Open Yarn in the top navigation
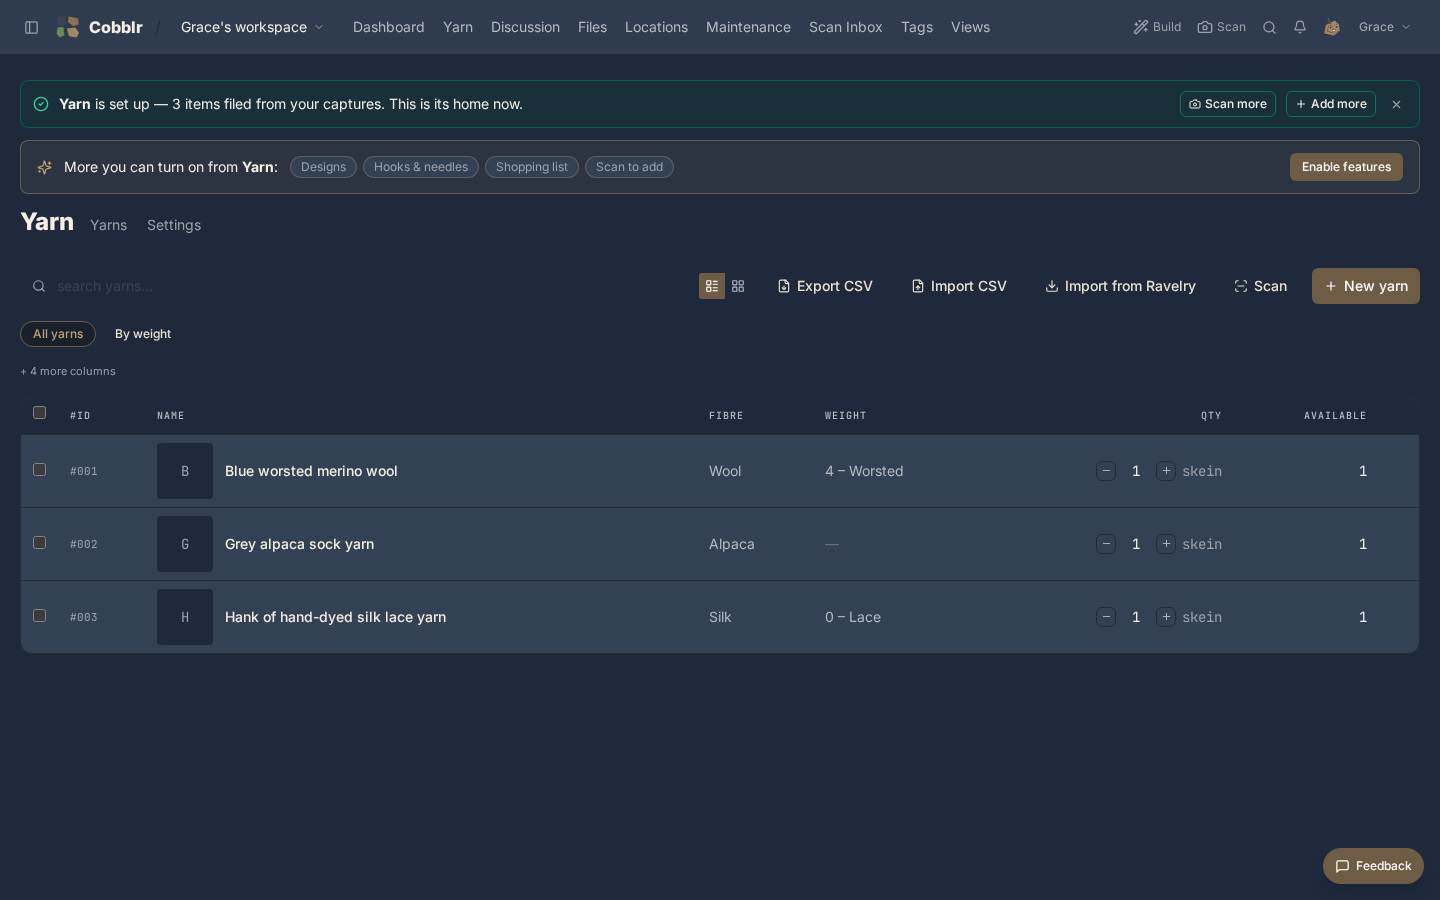 click(458, 27)
